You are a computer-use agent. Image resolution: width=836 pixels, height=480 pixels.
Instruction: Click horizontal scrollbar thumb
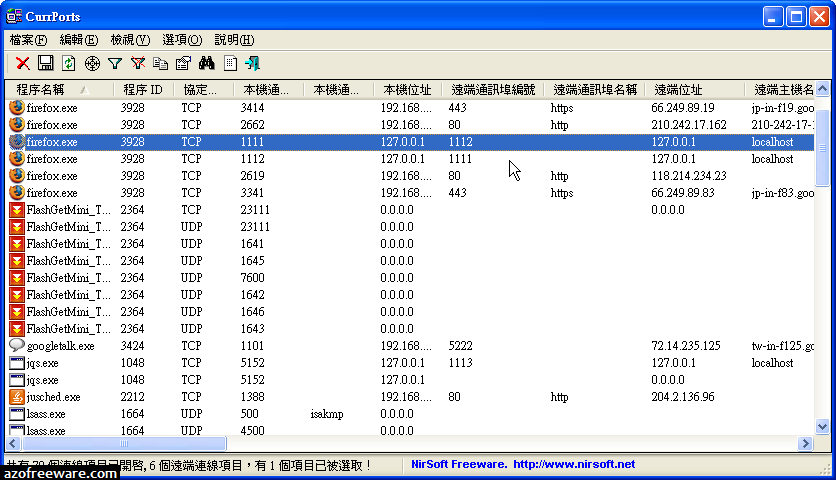[x=124, y=443]
